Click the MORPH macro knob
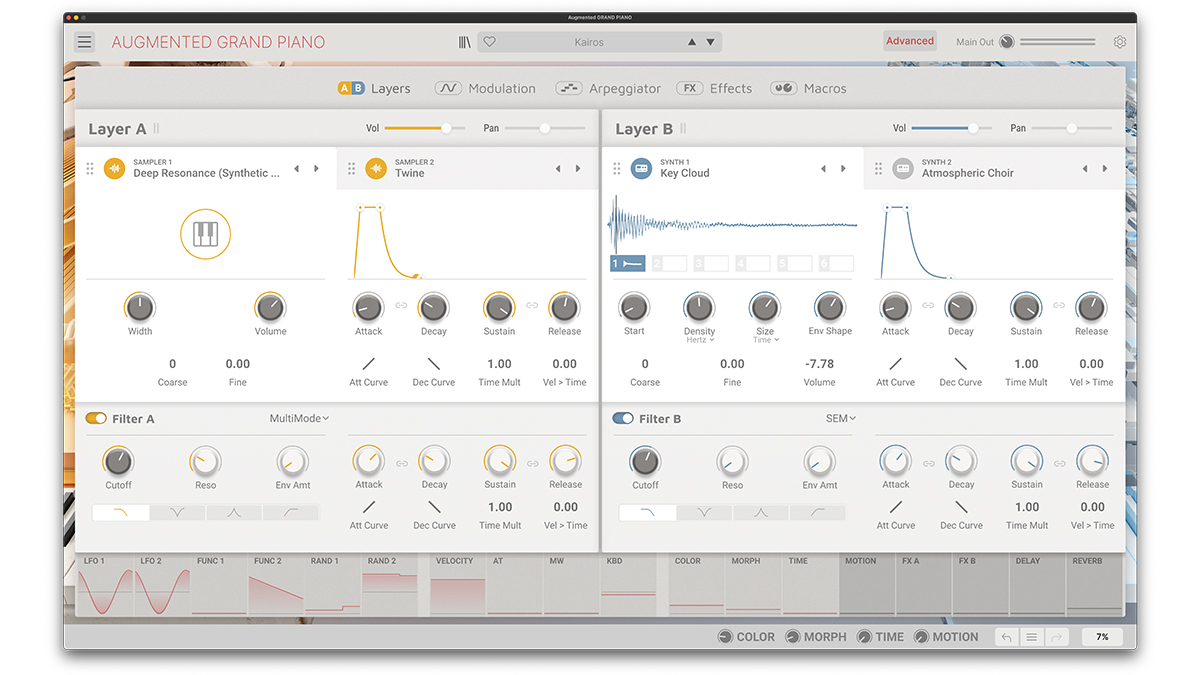Image resolution: width=1200 pixels, height=675 pixels. tap(793, 637)
